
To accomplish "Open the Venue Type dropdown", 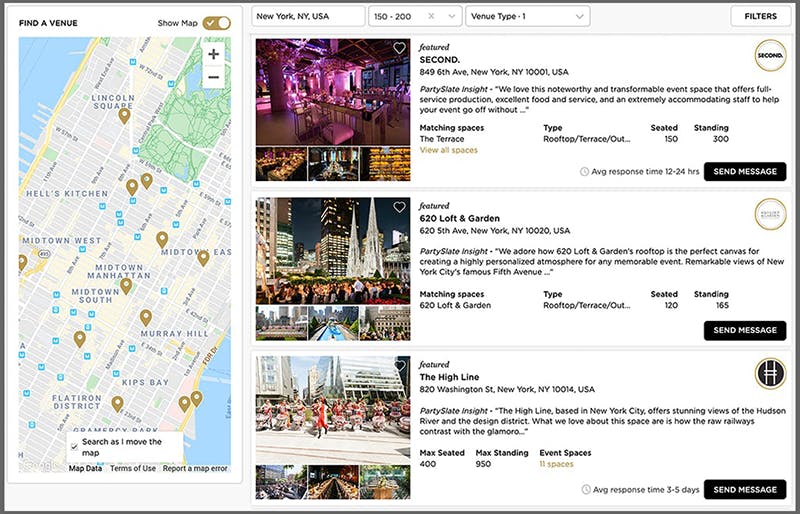I will (x=528, y=17).
